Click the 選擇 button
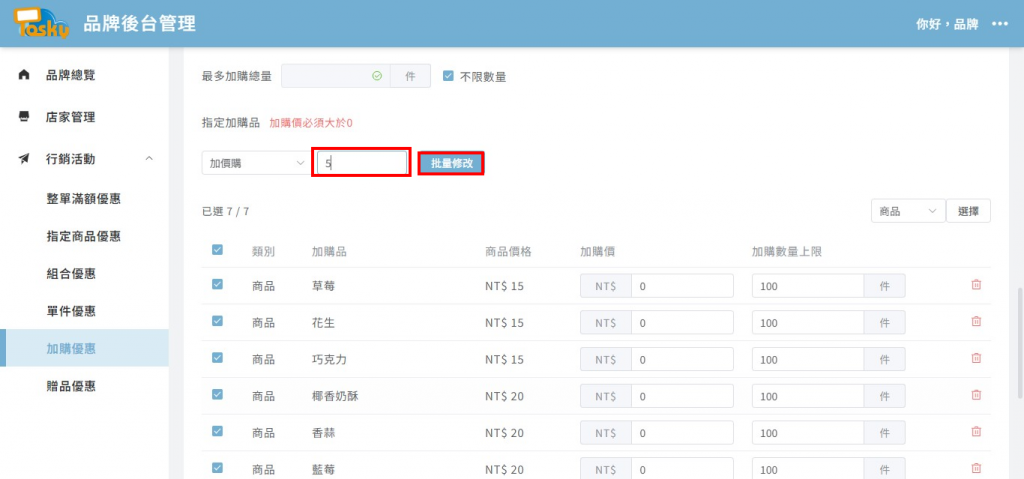Viewport: 1024px width, 479px height. pos(968,211)
